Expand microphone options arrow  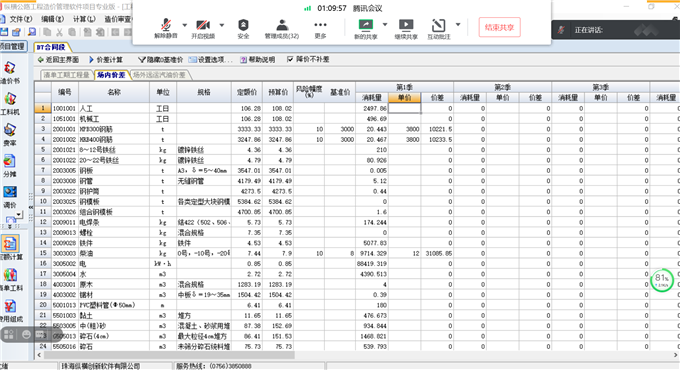pos(184,25)
